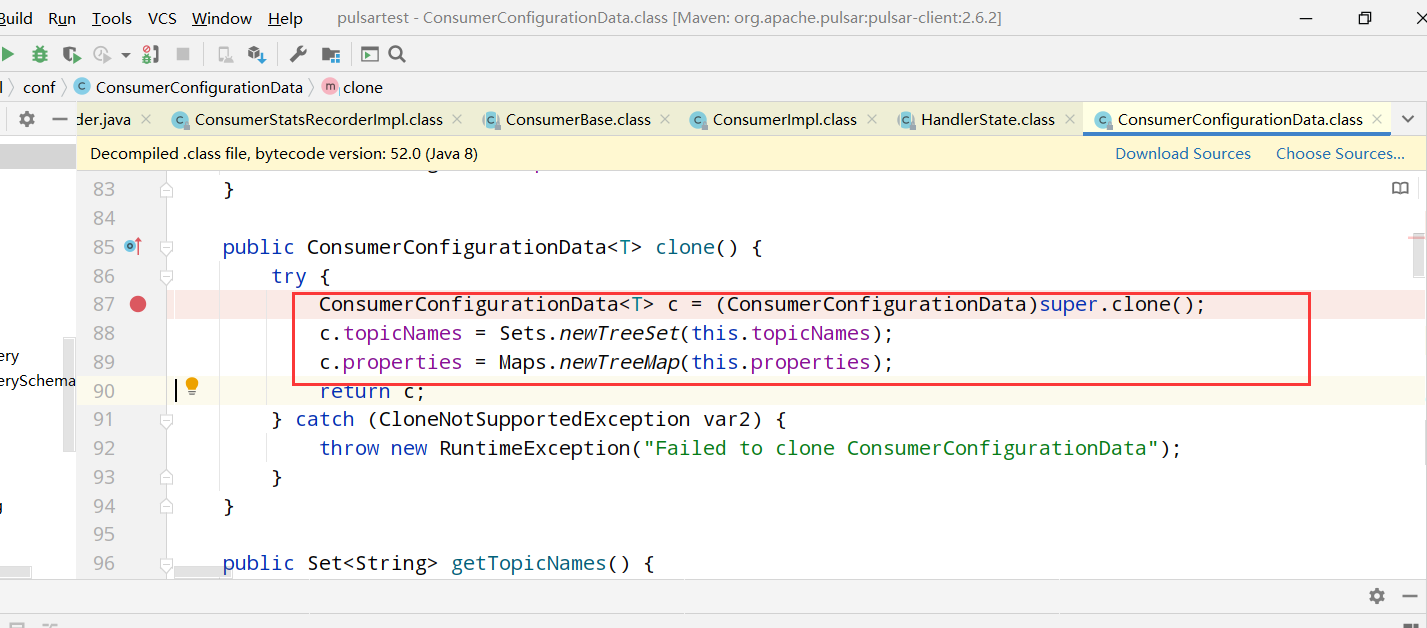Click line number 92 in gutter
This screenshot has height=628, width=1427.
point(104,448)
